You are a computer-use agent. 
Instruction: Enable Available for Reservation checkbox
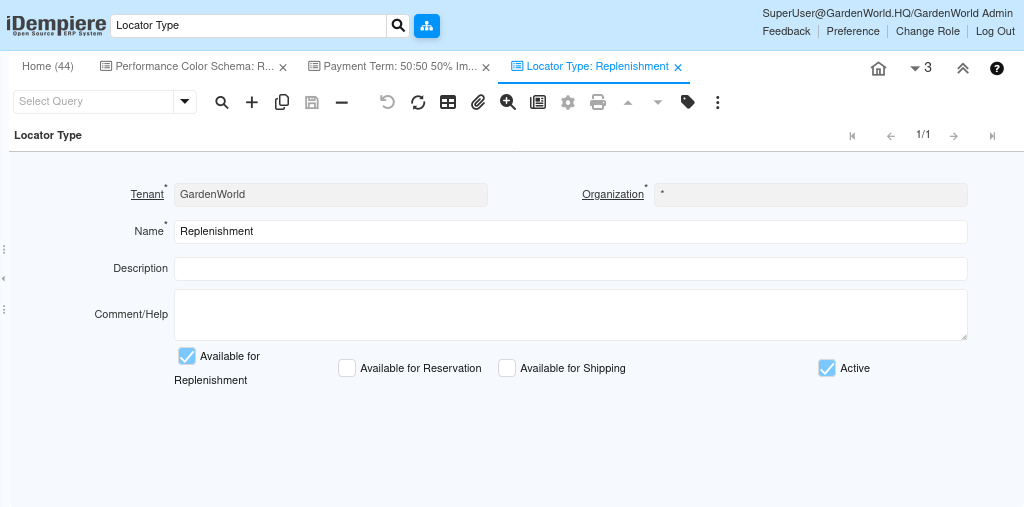pyautogui.click(x=347, y=368)
